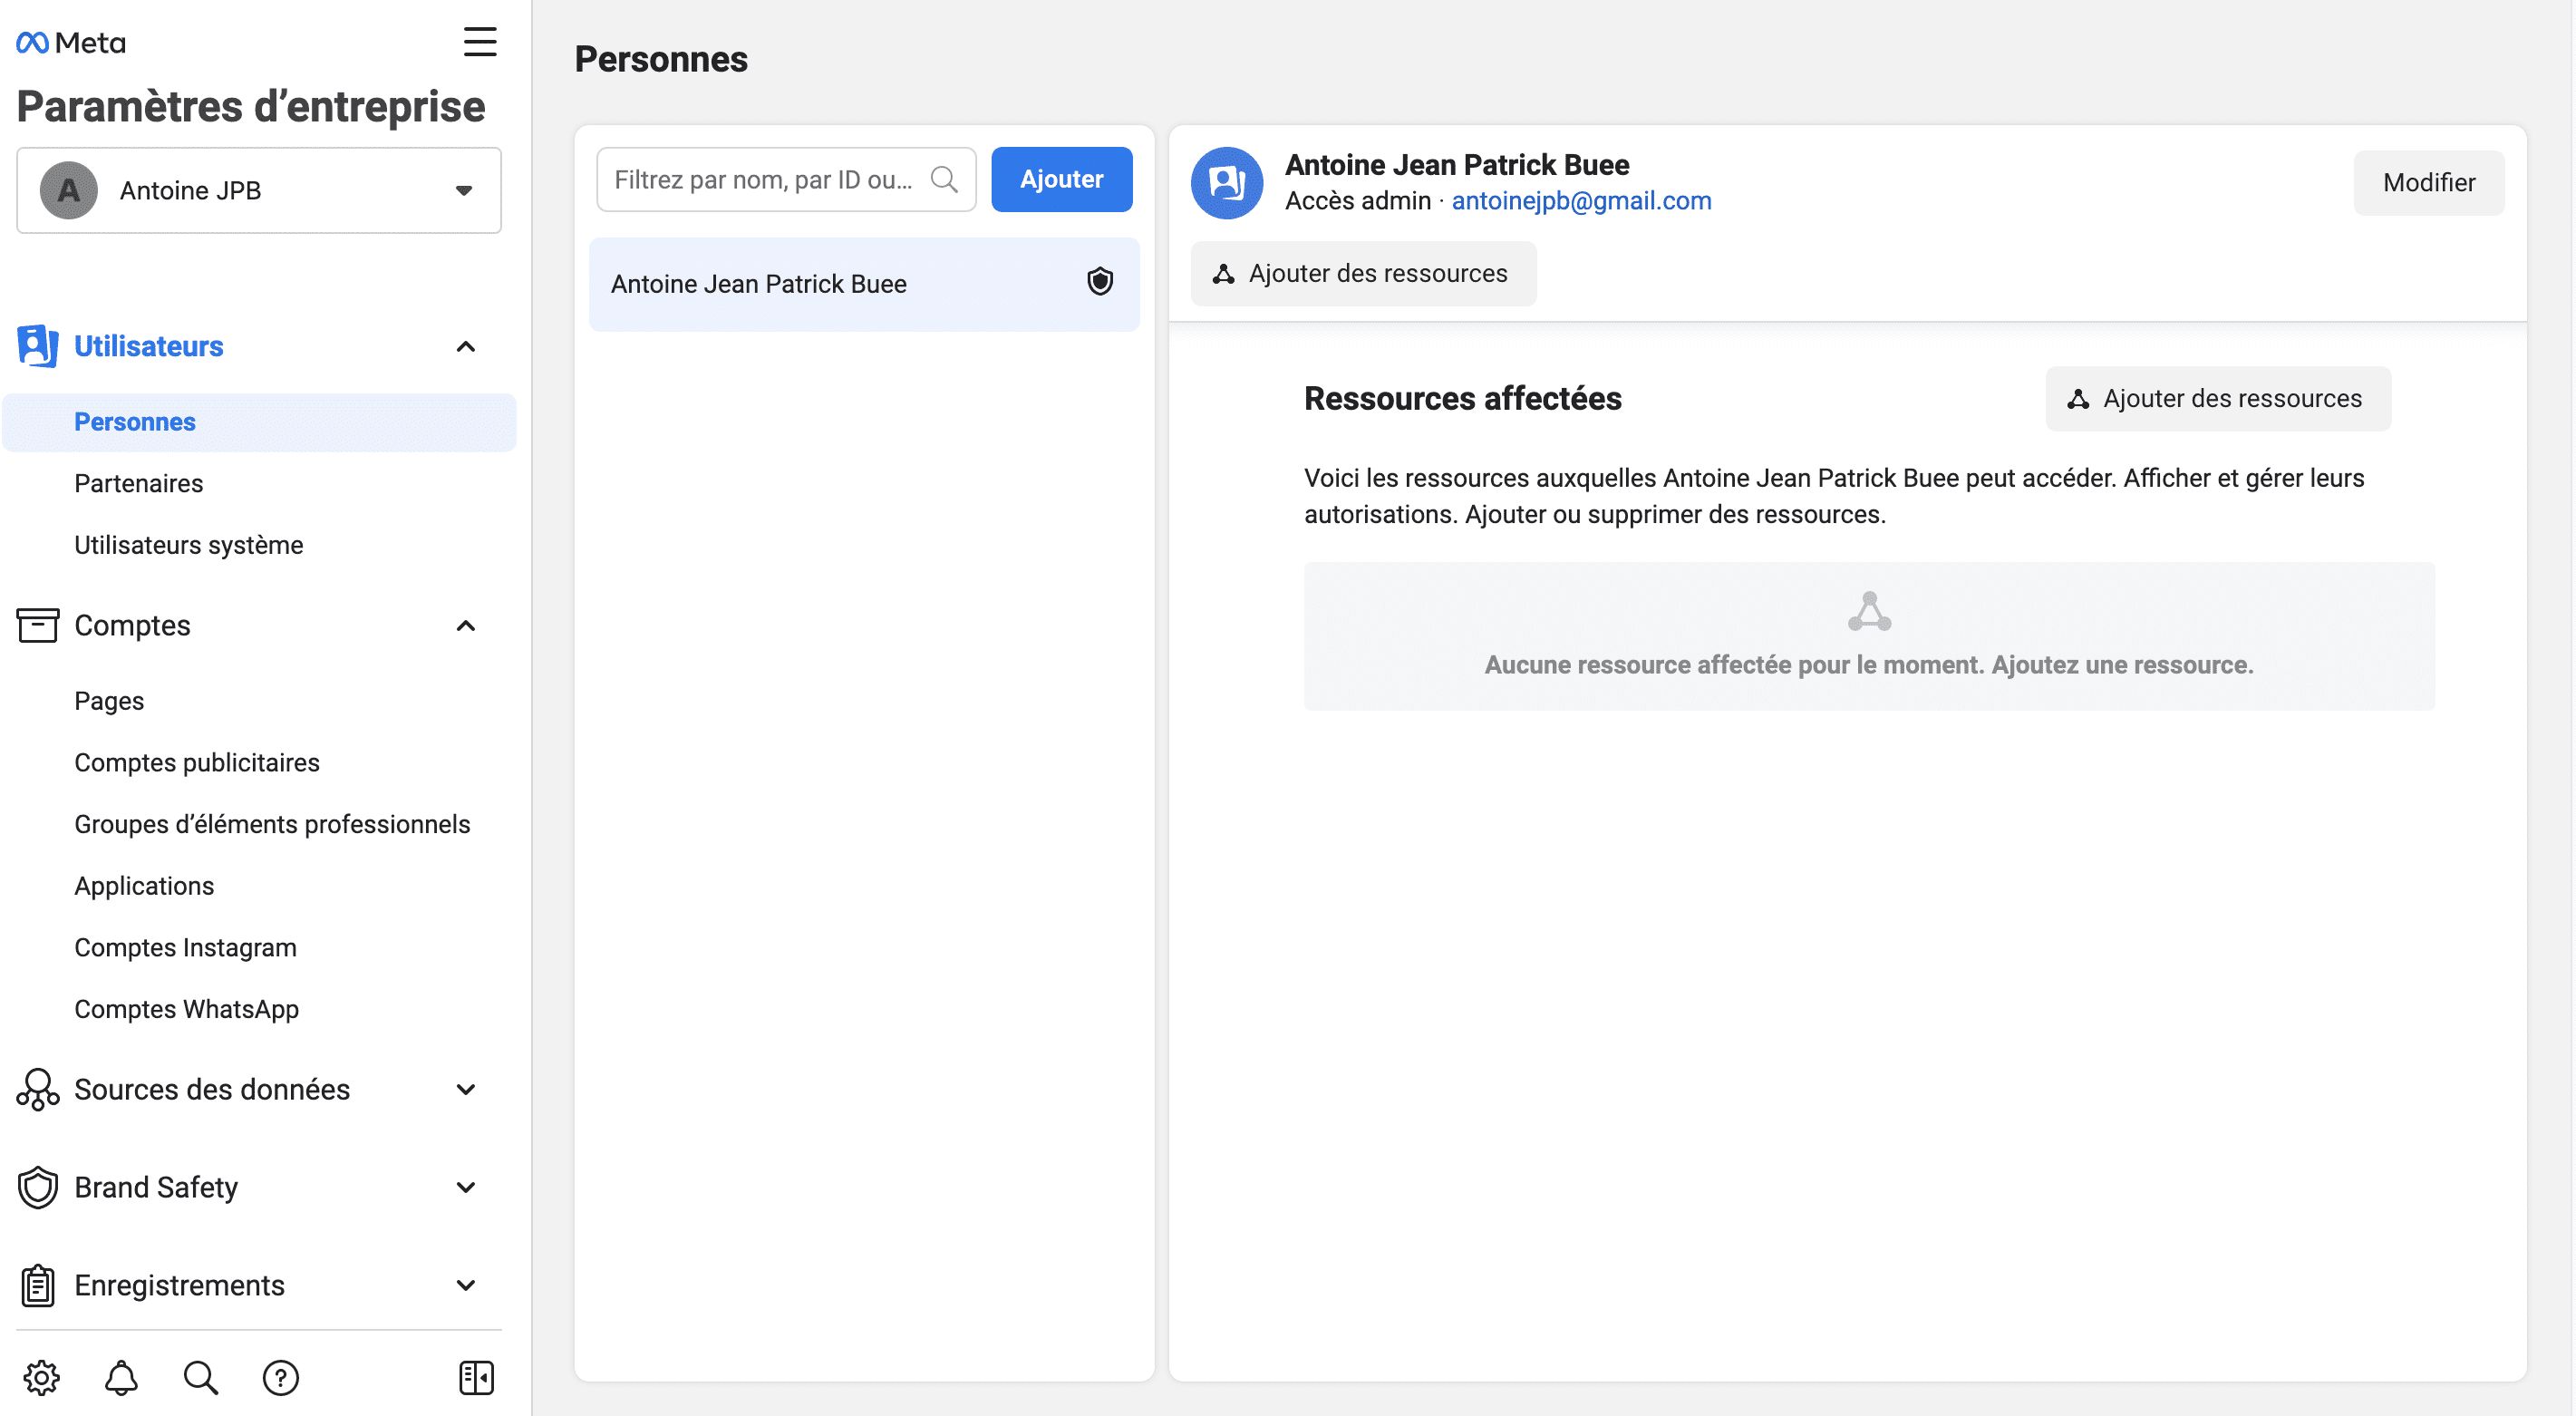This screenshot has height=1416, width=2576.
Task: Go to Pages under Comptes
Action: pos(109,701)
